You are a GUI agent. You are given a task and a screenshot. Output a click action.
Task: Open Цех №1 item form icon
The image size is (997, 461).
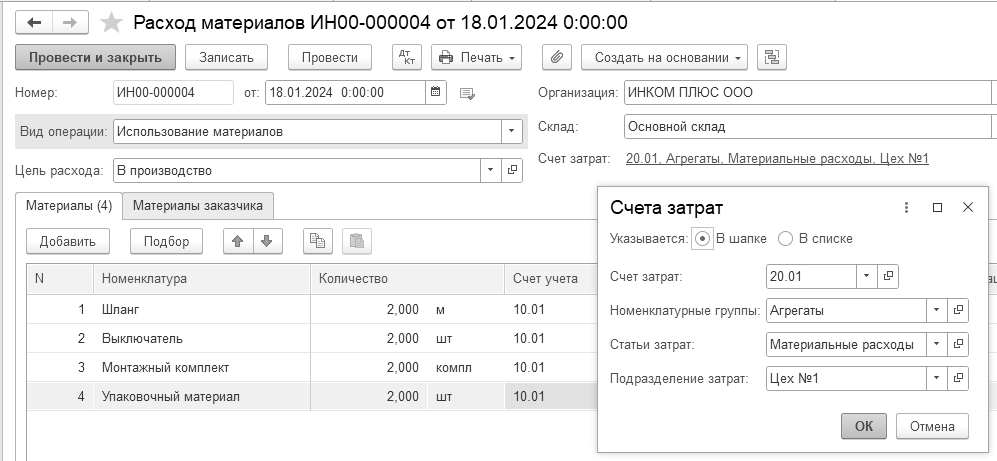[x=958, y=378]
